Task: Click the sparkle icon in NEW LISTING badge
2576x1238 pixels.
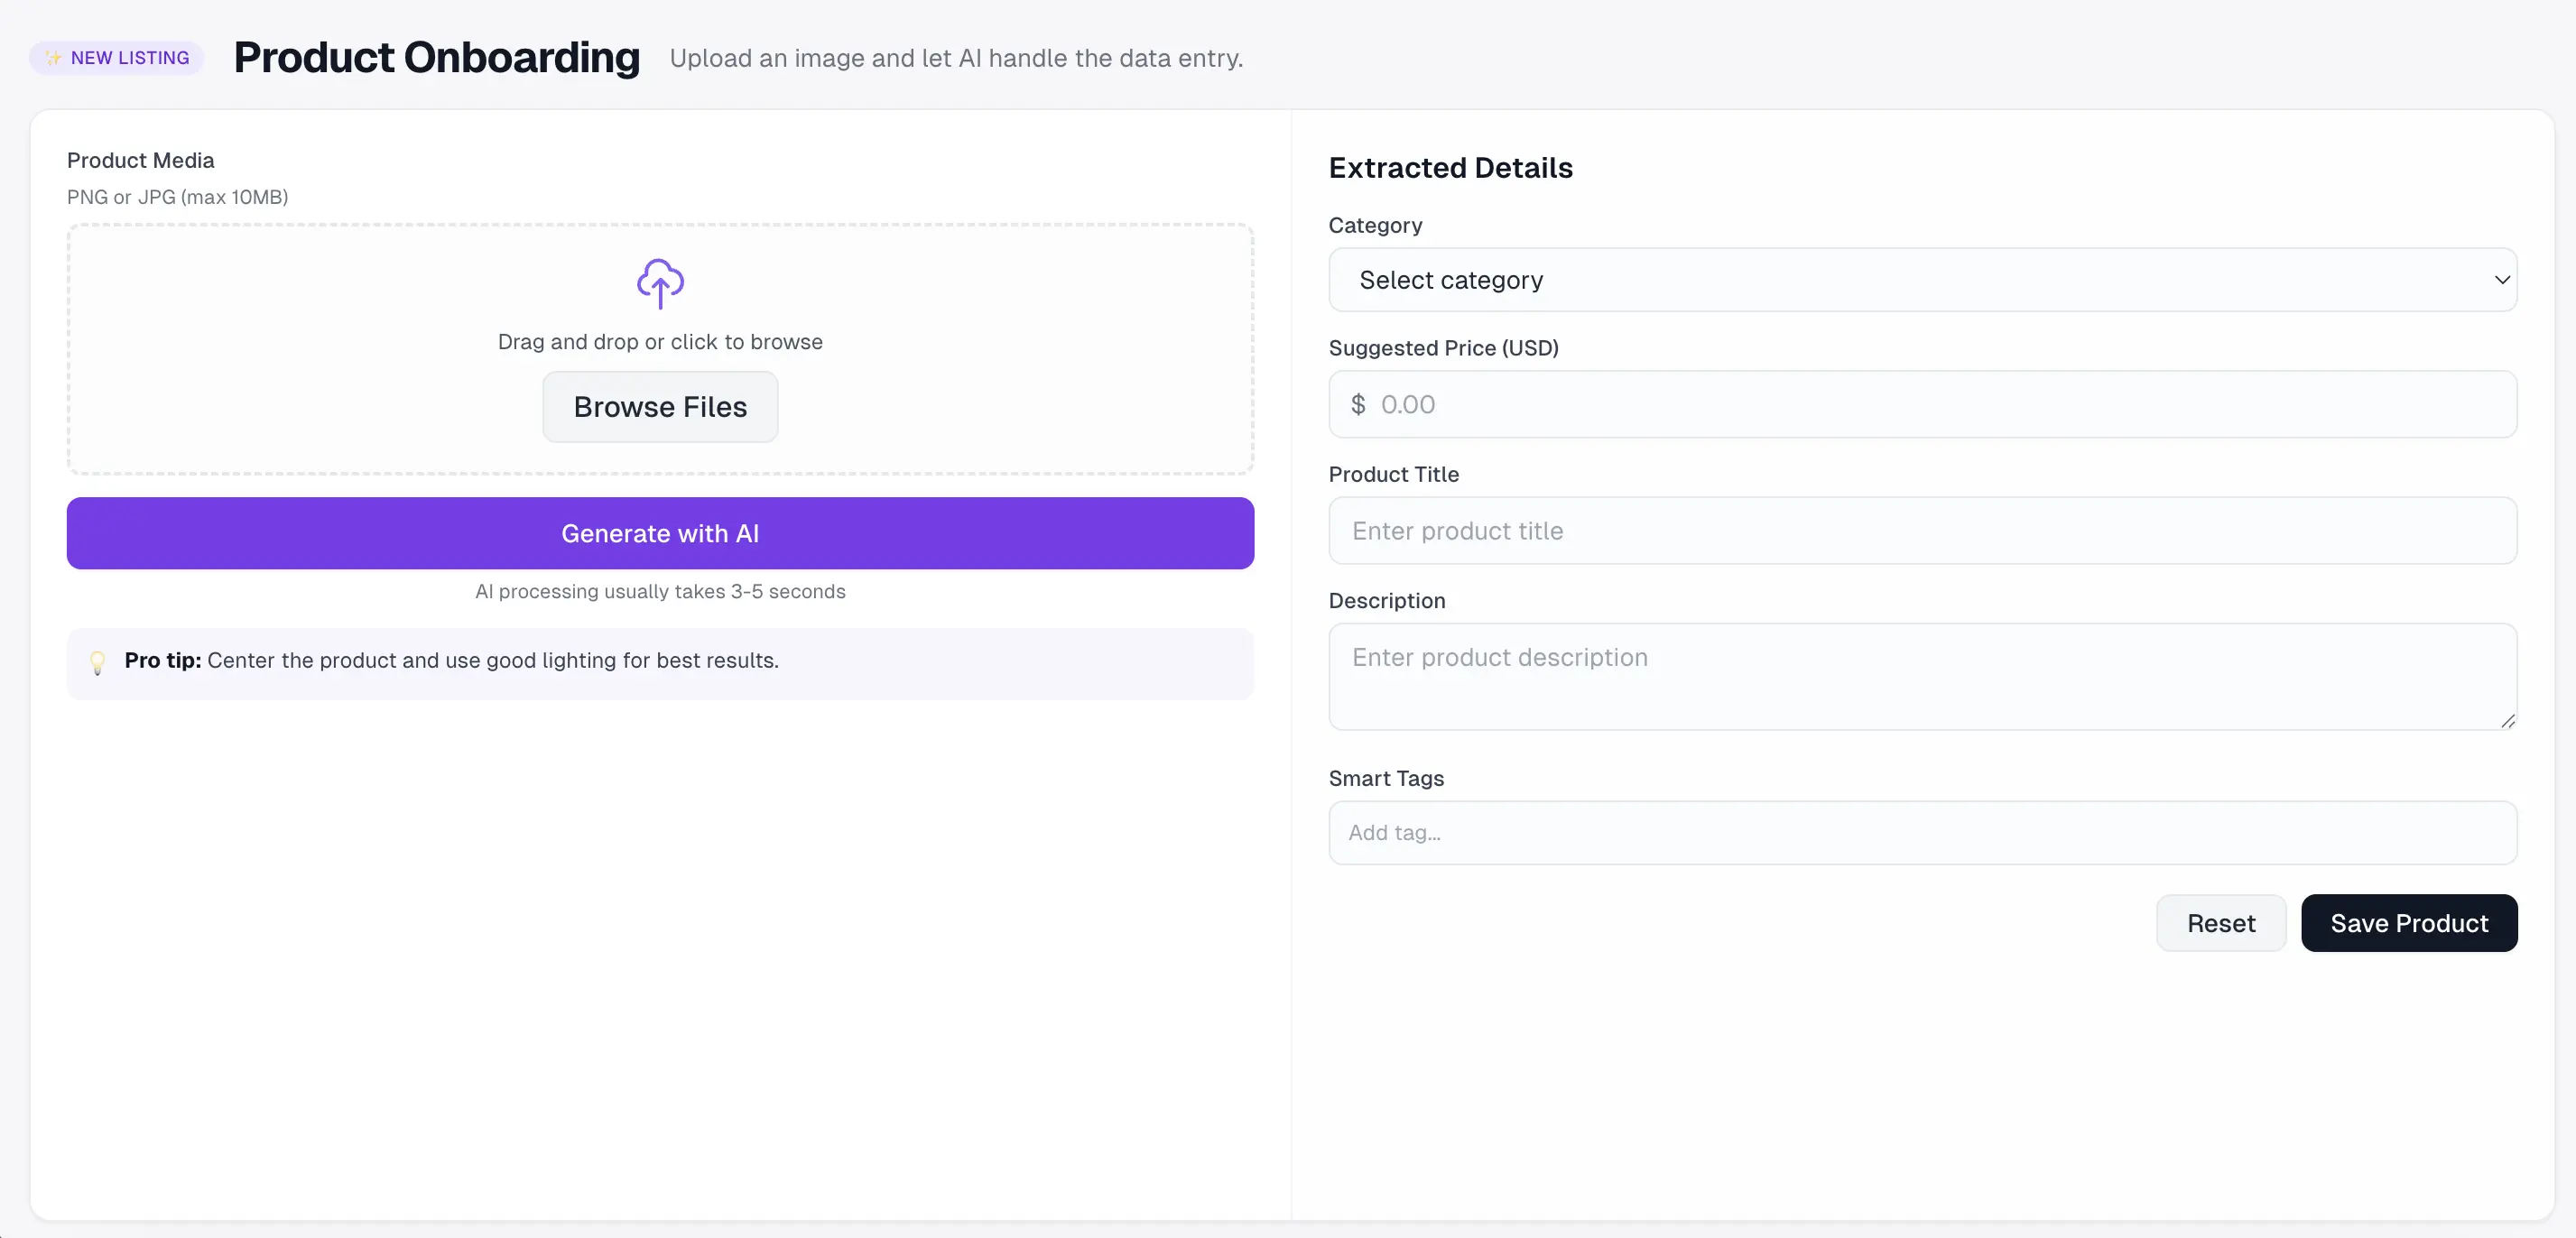Action: [55, 57]
